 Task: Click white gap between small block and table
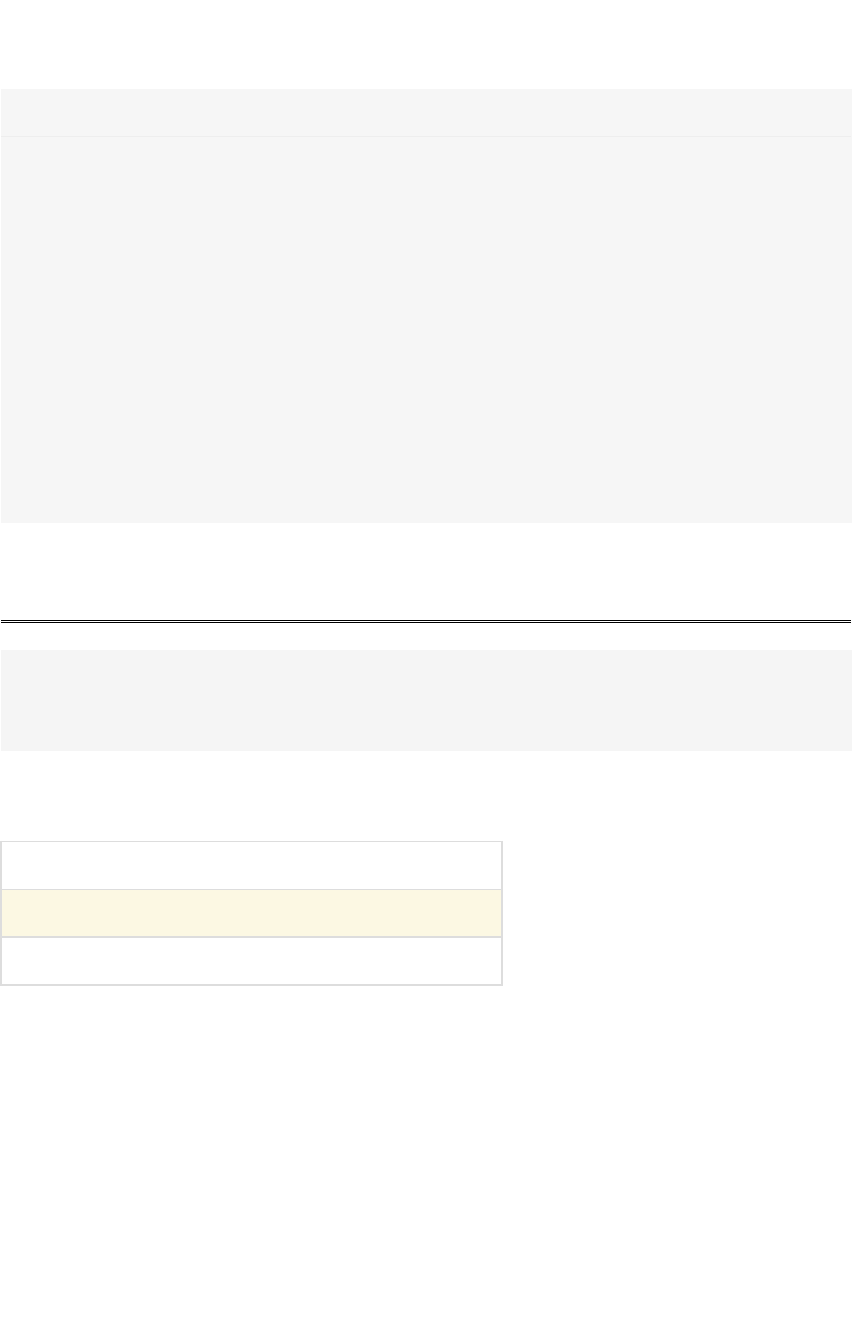(x=426, y=796)
